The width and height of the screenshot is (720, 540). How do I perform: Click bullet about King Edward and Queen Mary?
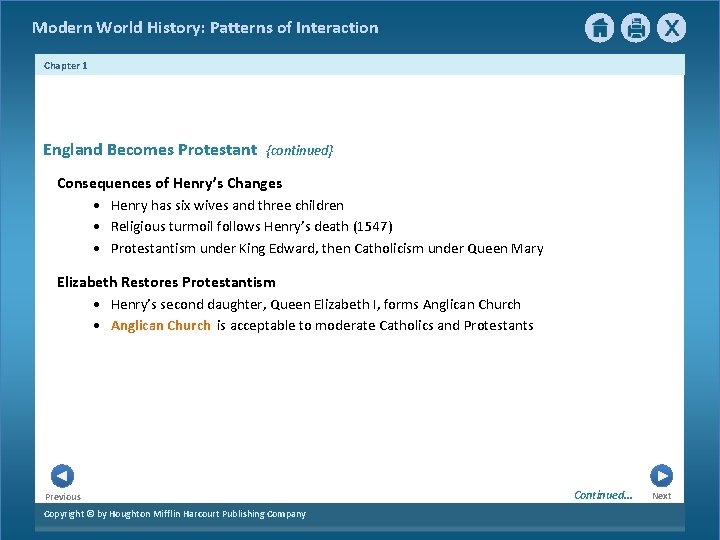point(327,248)
